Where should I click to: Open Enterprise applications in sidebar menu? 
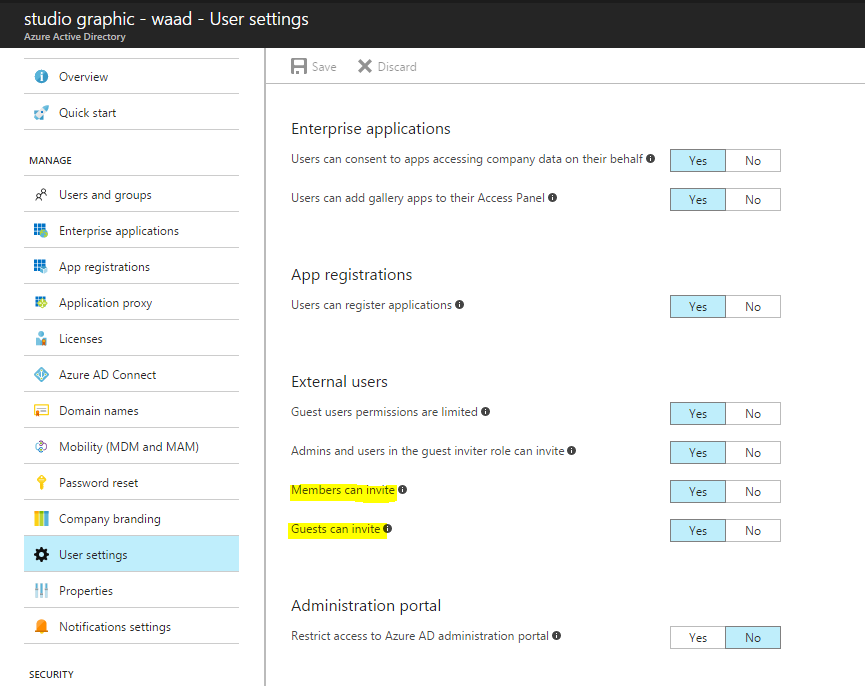point(131,231)
